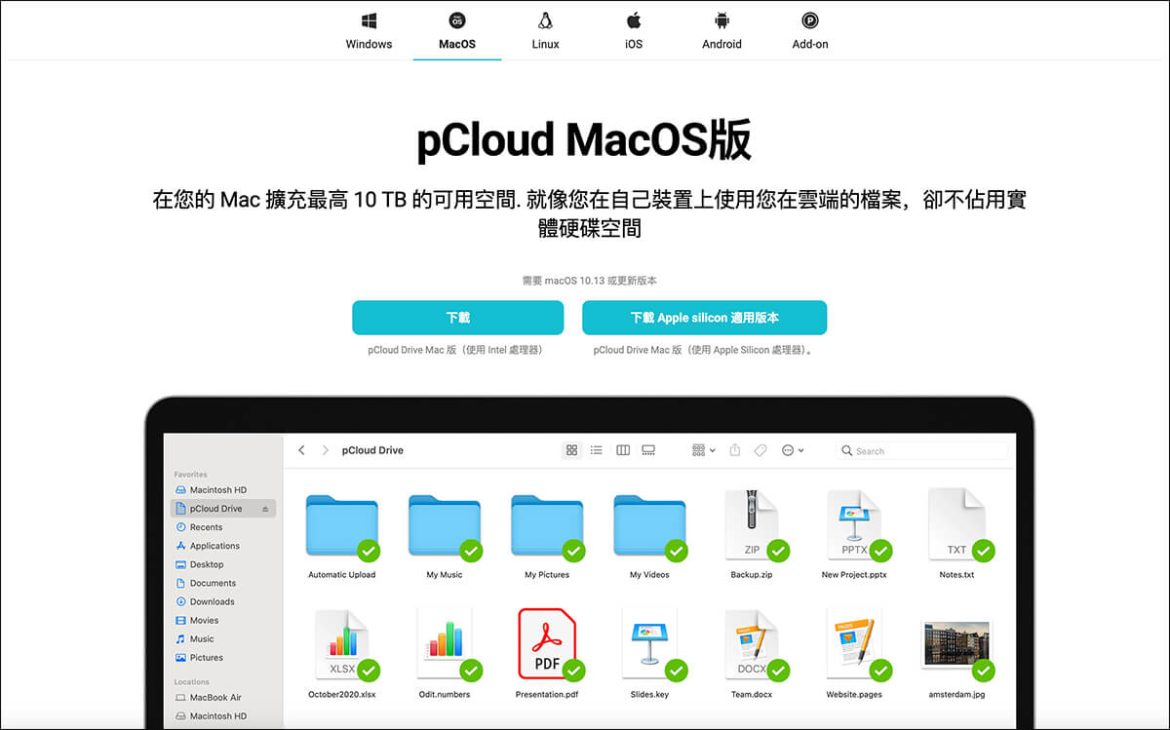Viewport: 1170px width, 730px height.
Task: Toggle gallery view in the Finder toolbar
Action: (649, 450)
